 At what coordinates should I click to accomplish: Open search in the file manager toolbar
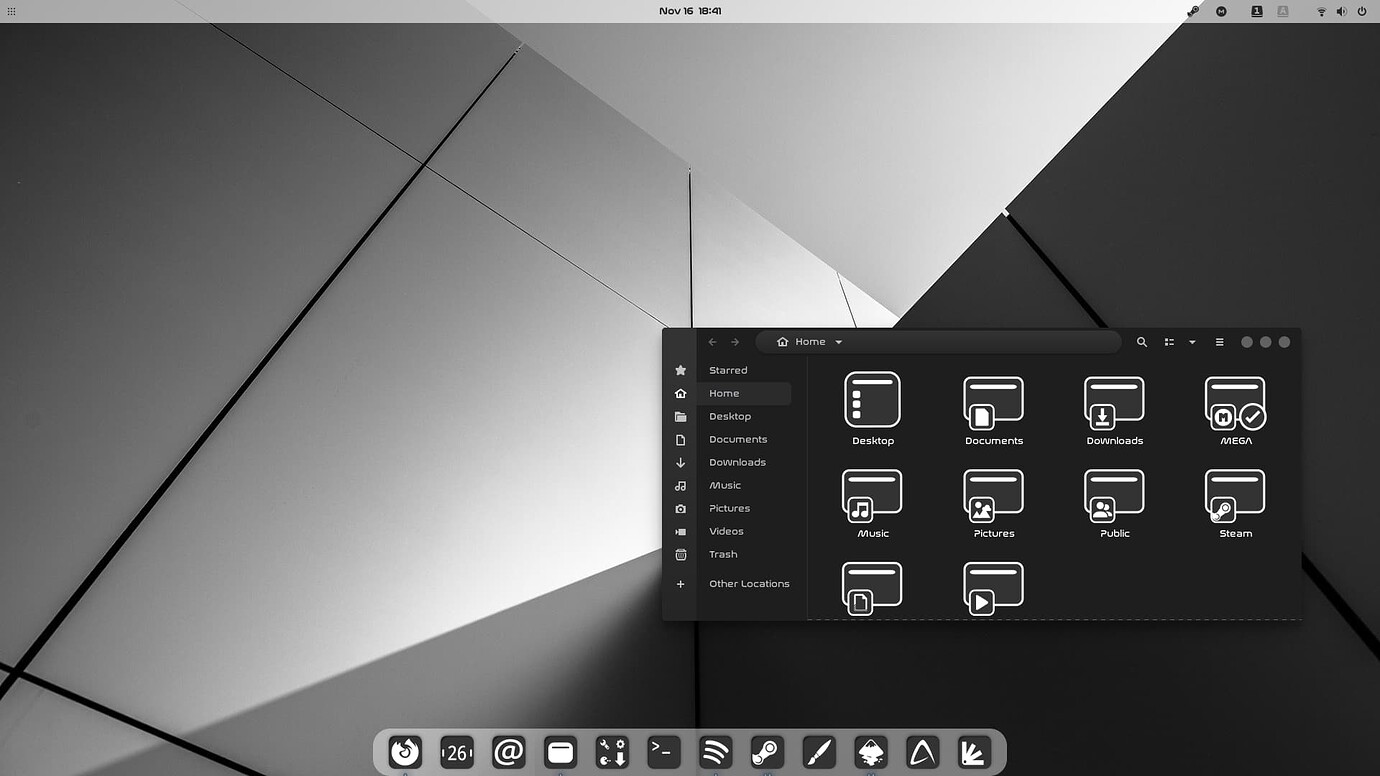1142,341
